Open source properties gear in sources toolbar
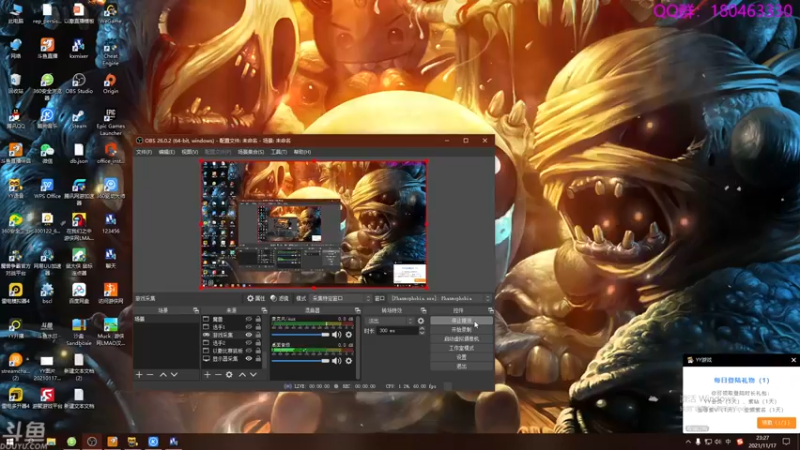 pyautogui.click(x=229, y=374)
